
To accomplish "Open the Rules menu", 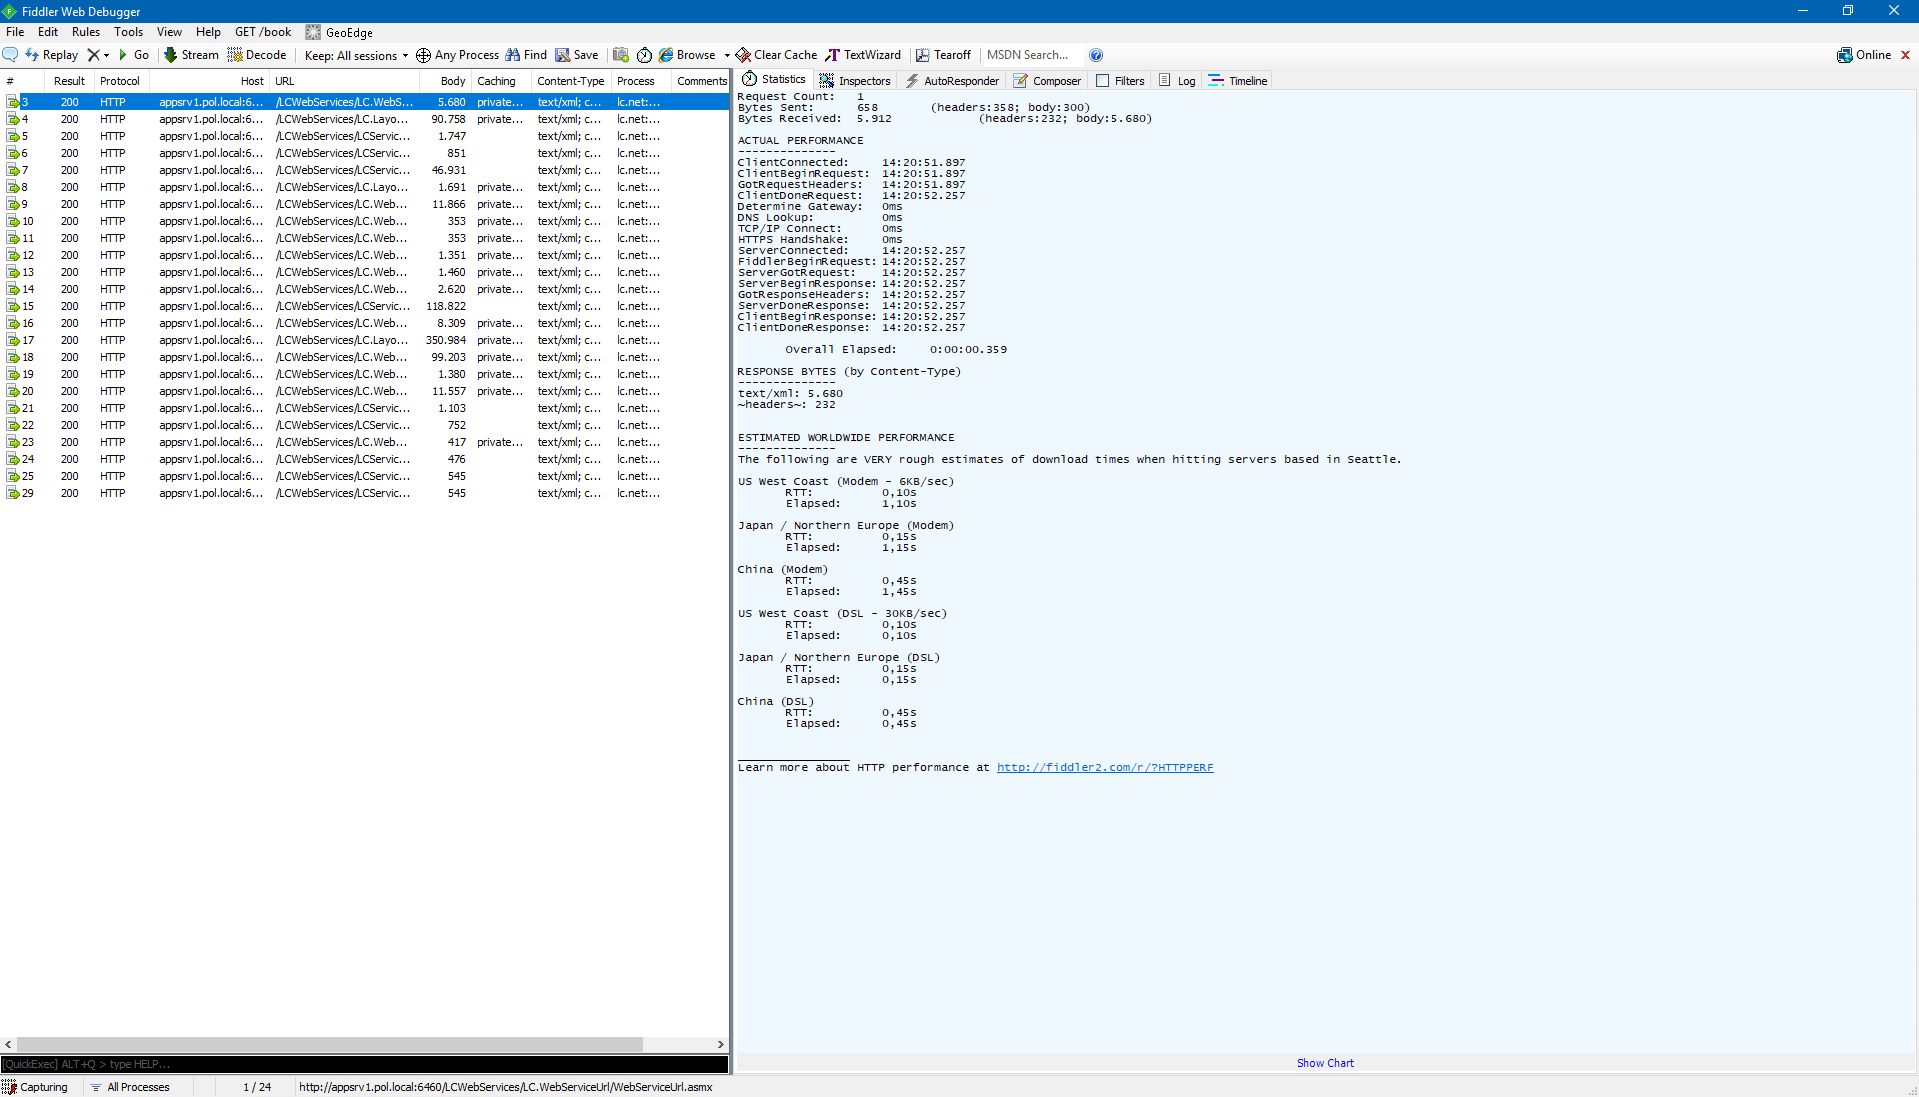I will click(x=85, y=32).
